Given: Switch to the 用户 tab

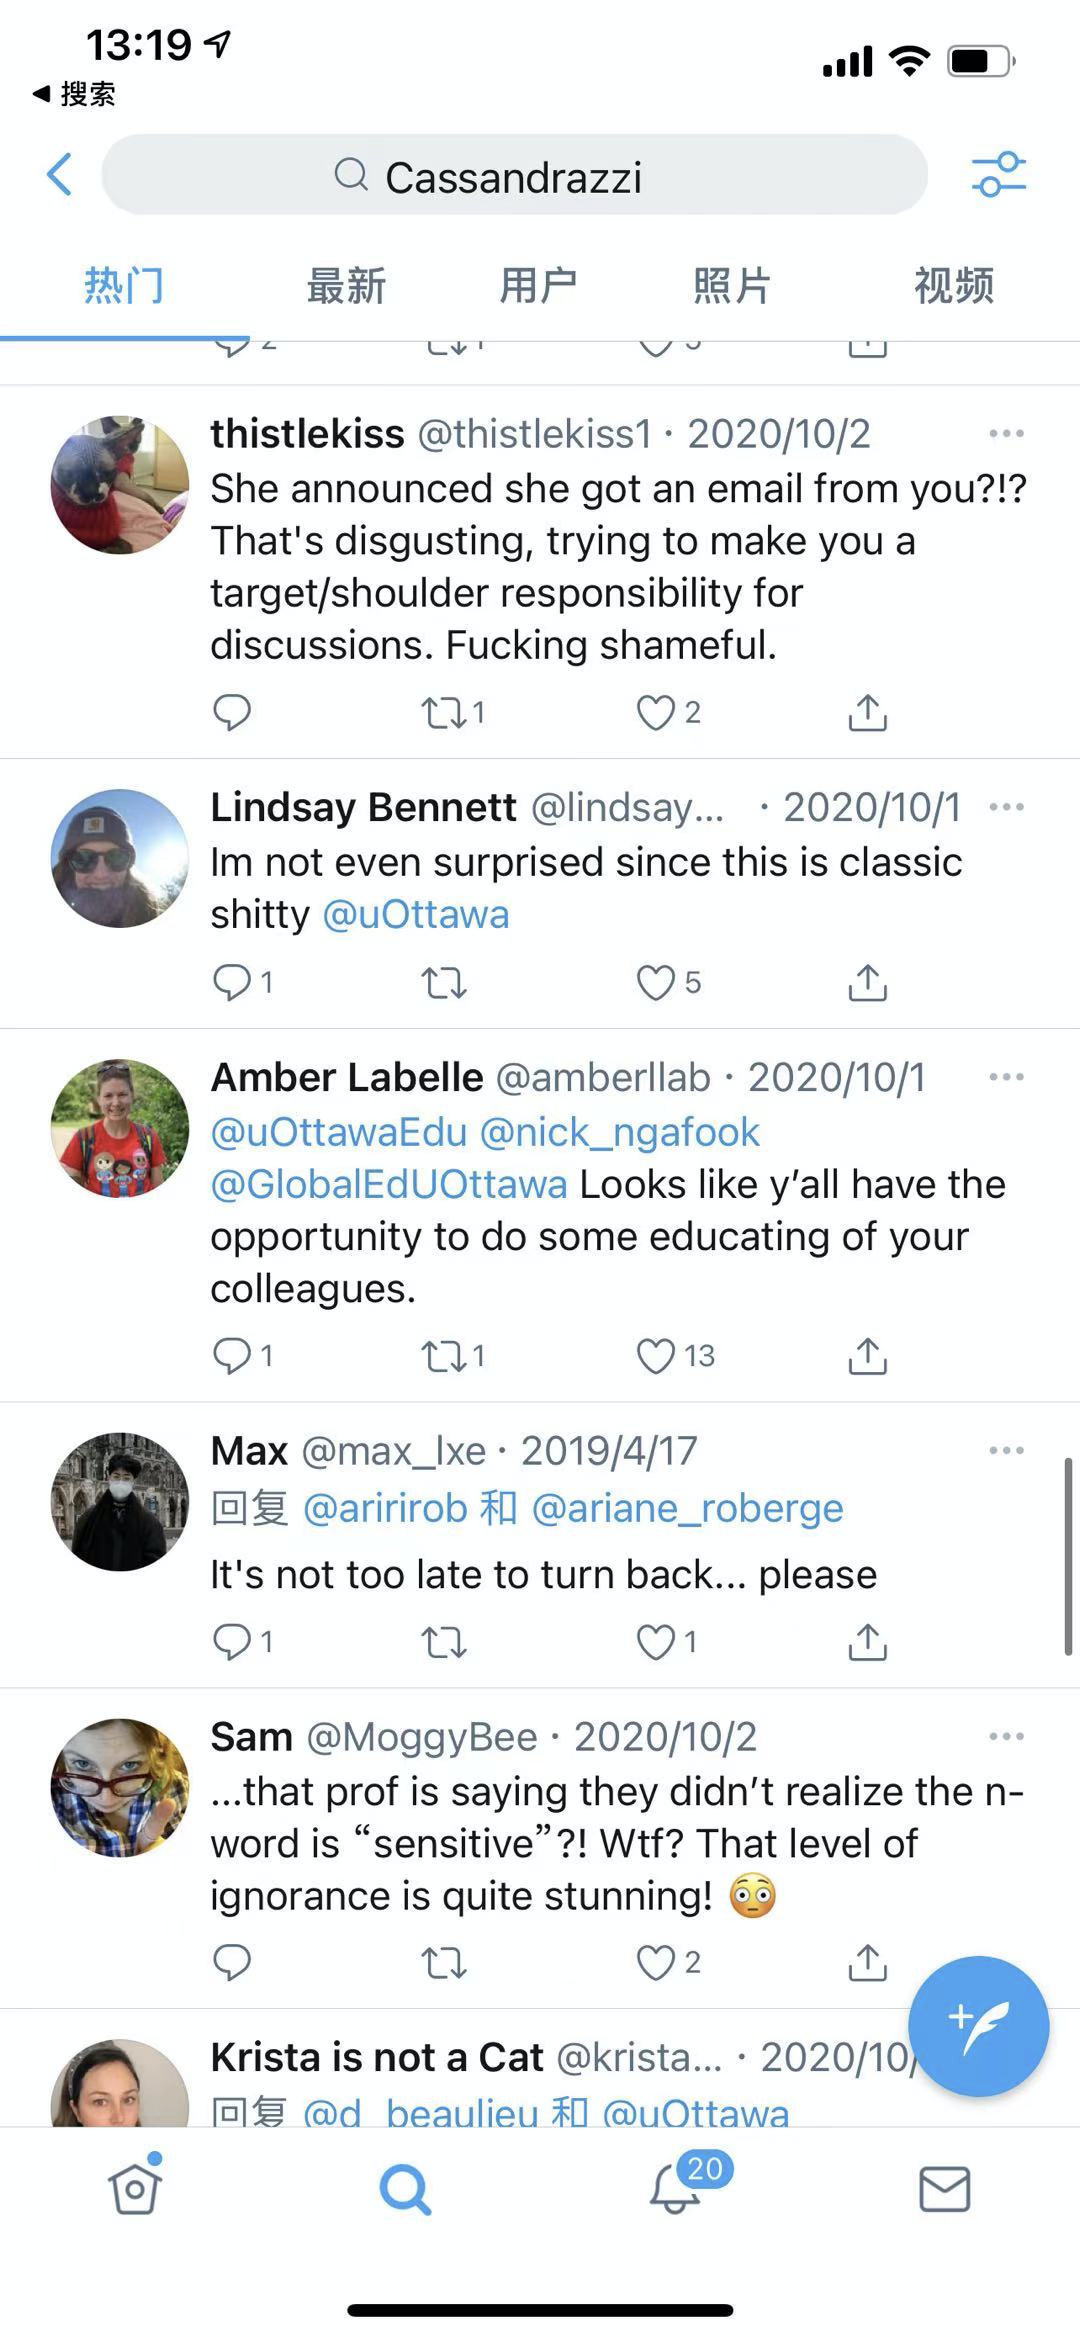Looking at the screenshot, I should coord(538,286).
